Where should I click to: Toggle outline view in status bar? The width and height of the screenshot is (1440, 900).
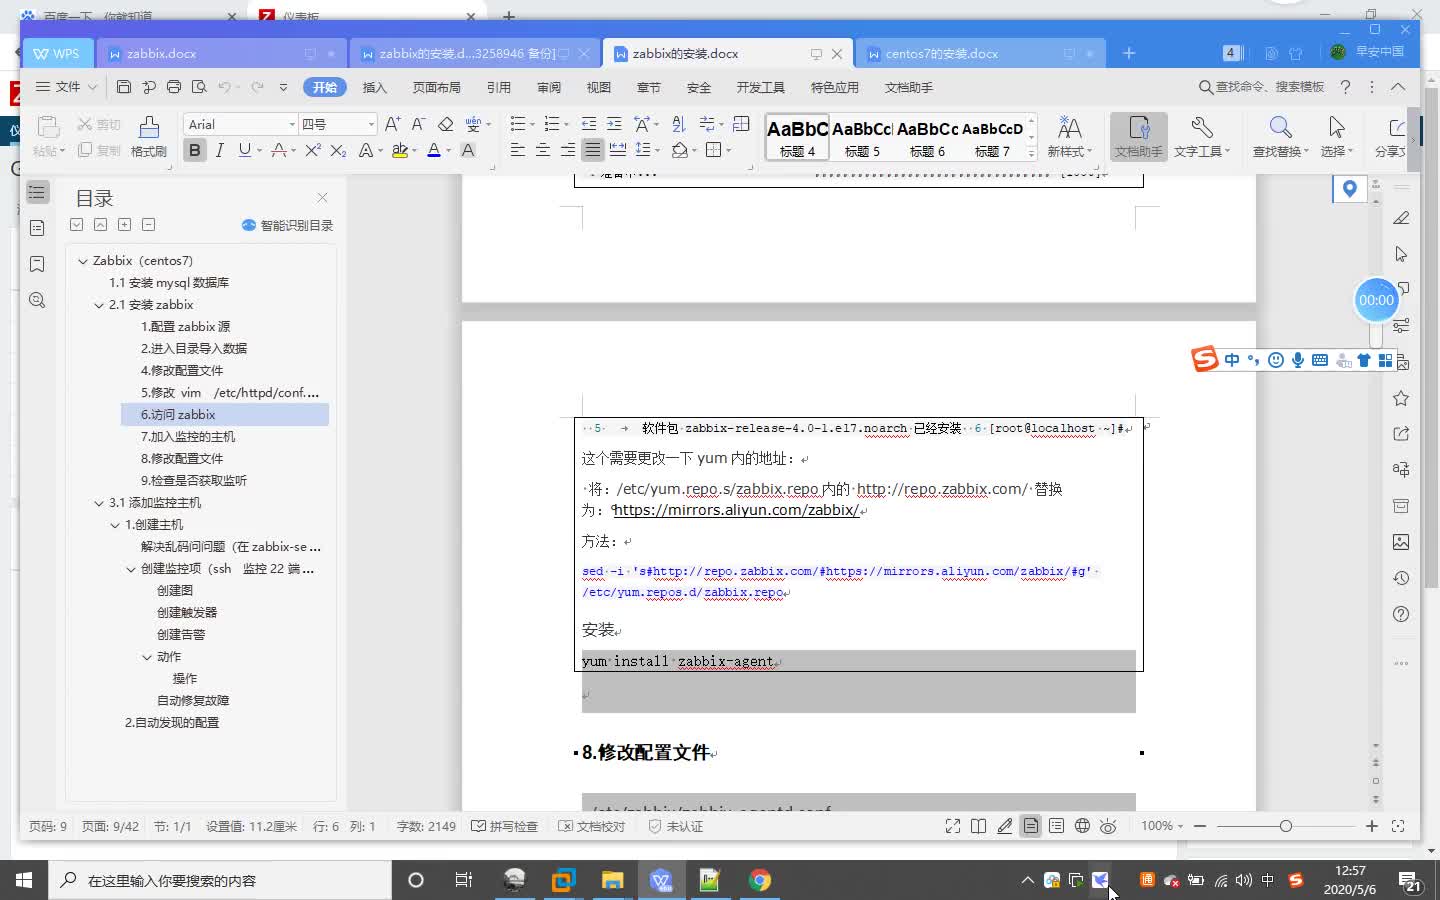1056,826
